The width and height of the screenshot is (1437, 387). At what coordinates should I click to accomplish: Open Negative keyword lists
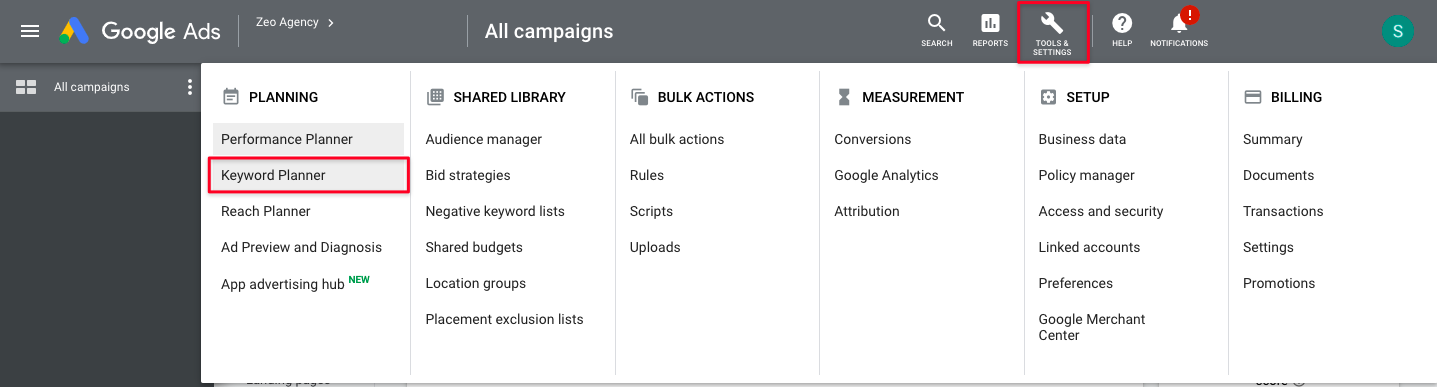[x=495, y=211]
